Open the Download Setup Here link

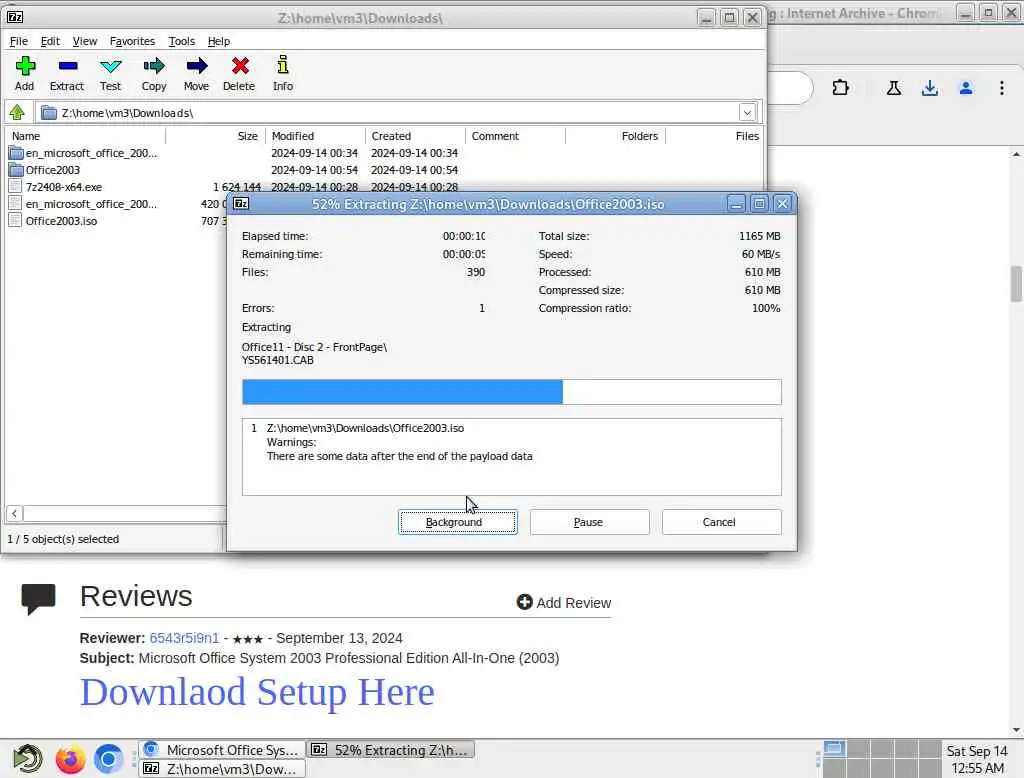pyautogui.click(x=257, y=692)
